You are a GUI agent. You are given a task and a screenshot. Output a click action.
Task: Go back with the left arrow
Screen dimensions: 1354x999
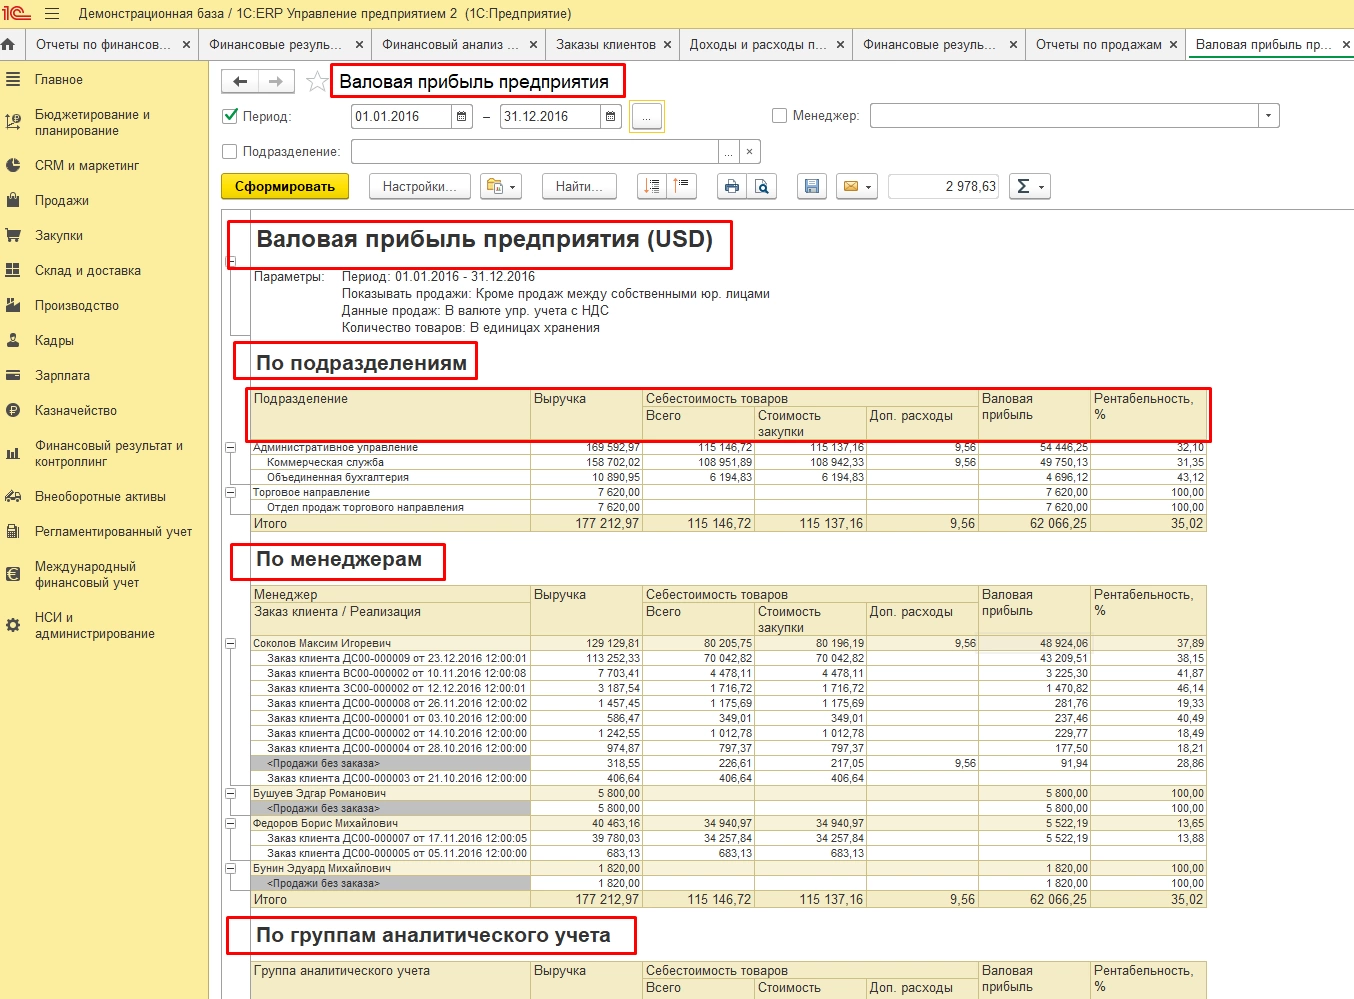pos(240,82)
